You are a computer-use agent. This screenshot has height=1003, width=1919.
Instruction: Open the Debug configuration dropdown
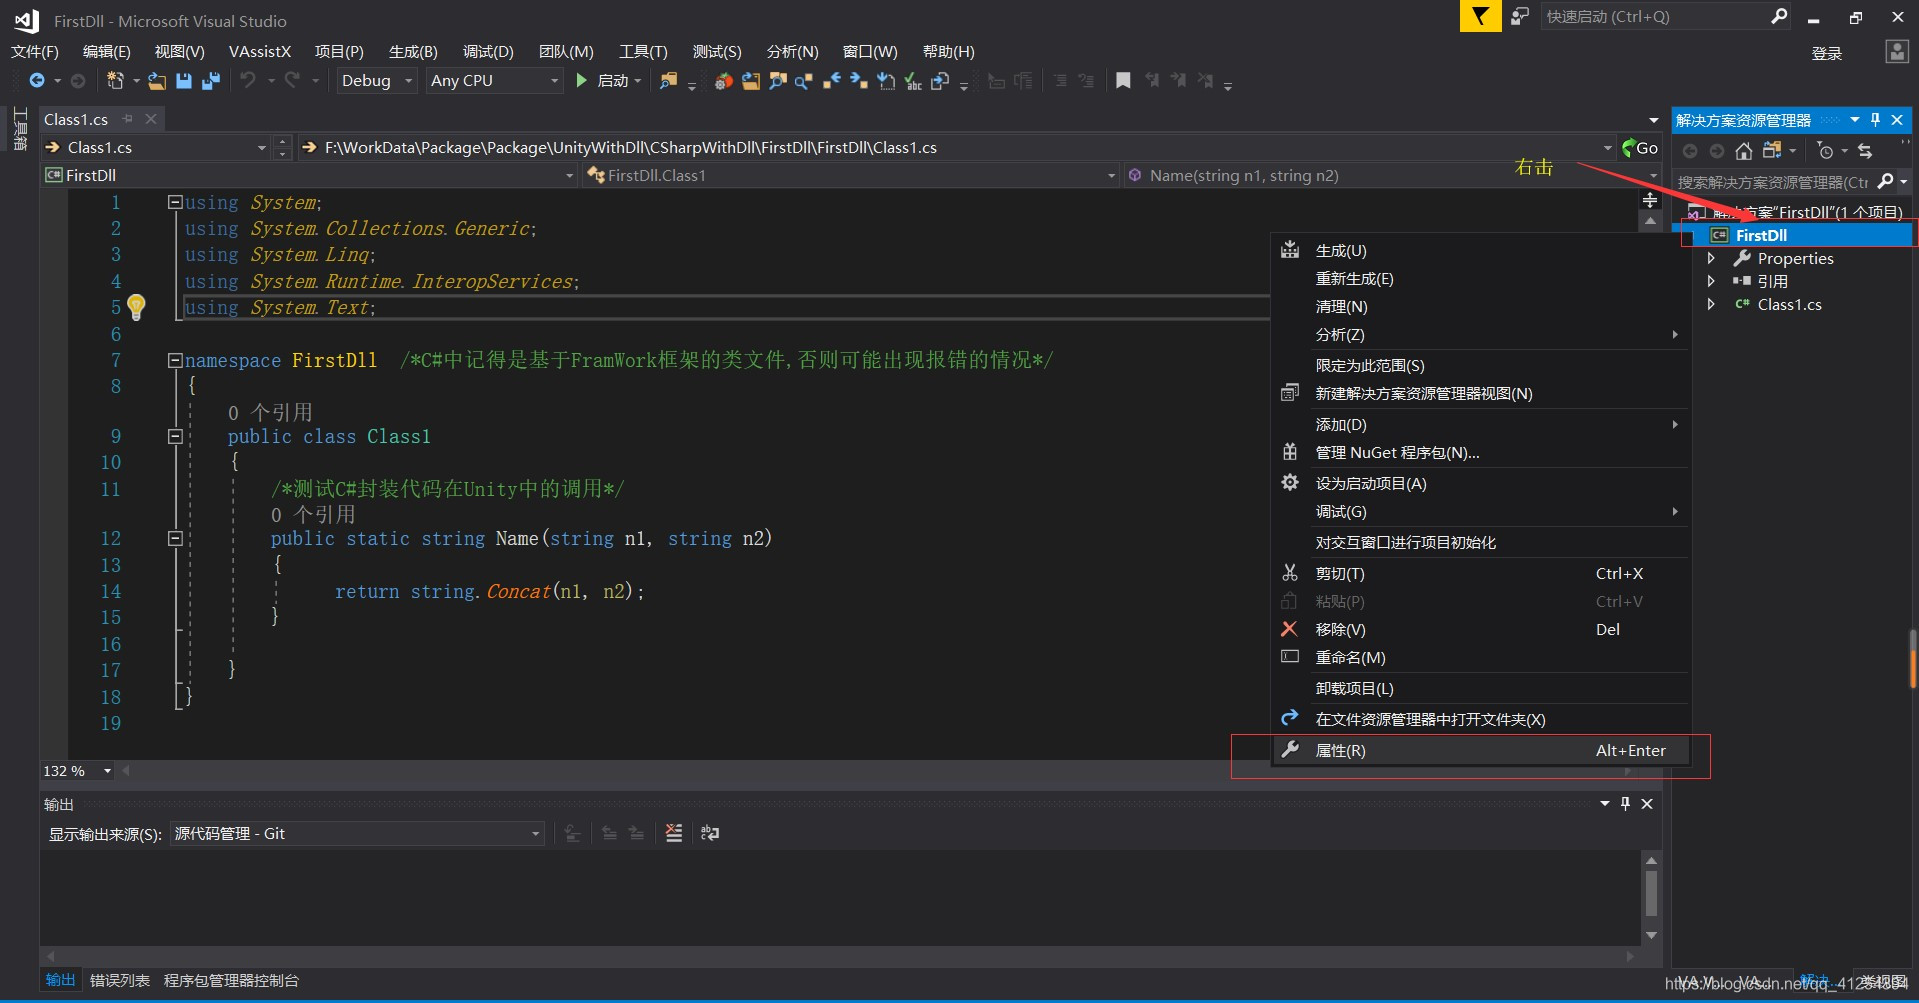[x=376, y=80]
